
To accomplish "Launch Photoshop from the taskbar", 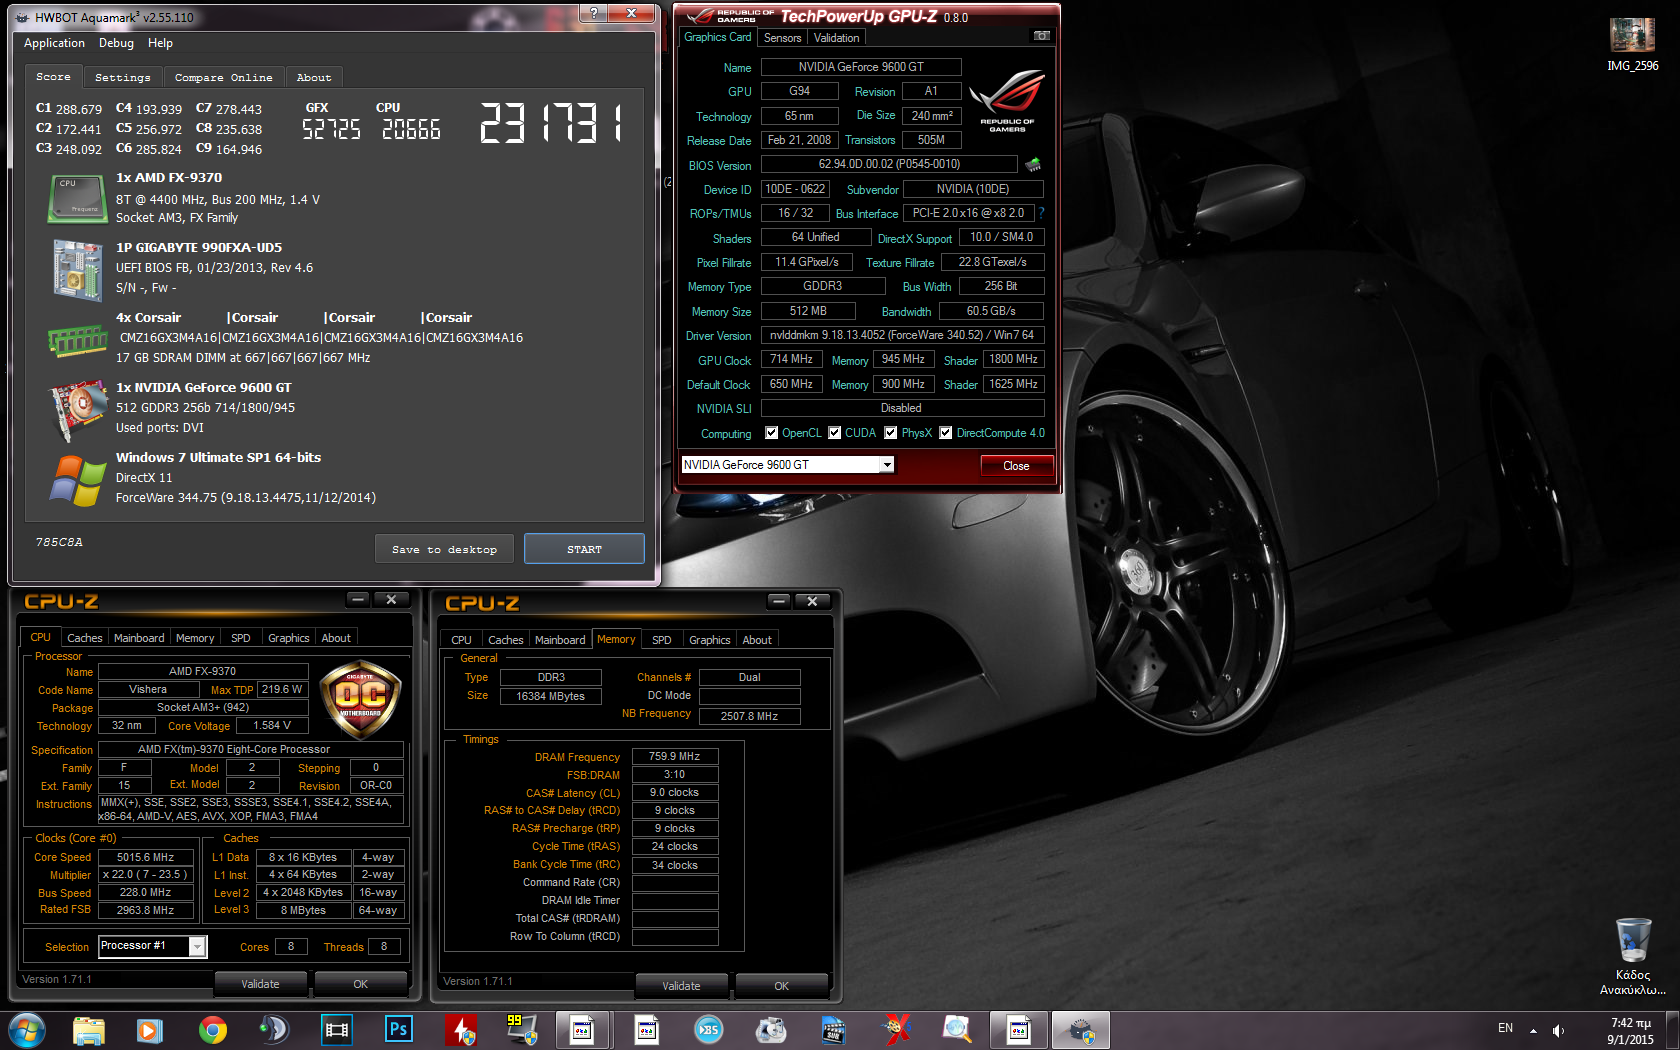I will [399, 1030].
